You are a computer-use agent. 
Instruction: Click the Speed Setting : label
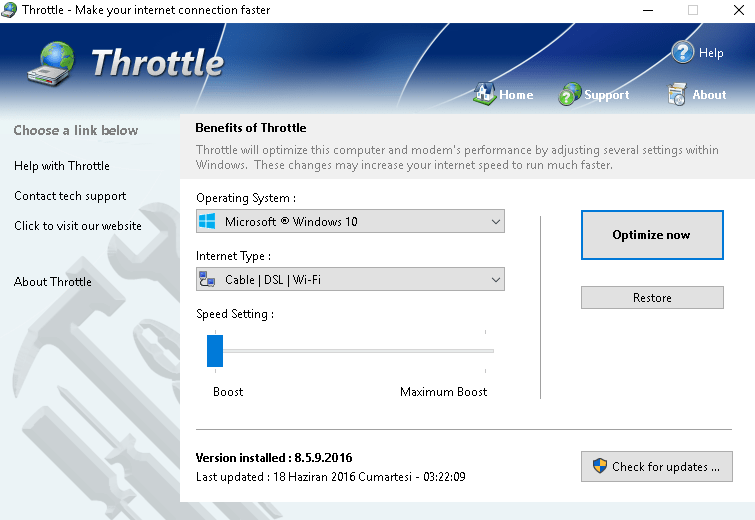[x=235, y=314]
